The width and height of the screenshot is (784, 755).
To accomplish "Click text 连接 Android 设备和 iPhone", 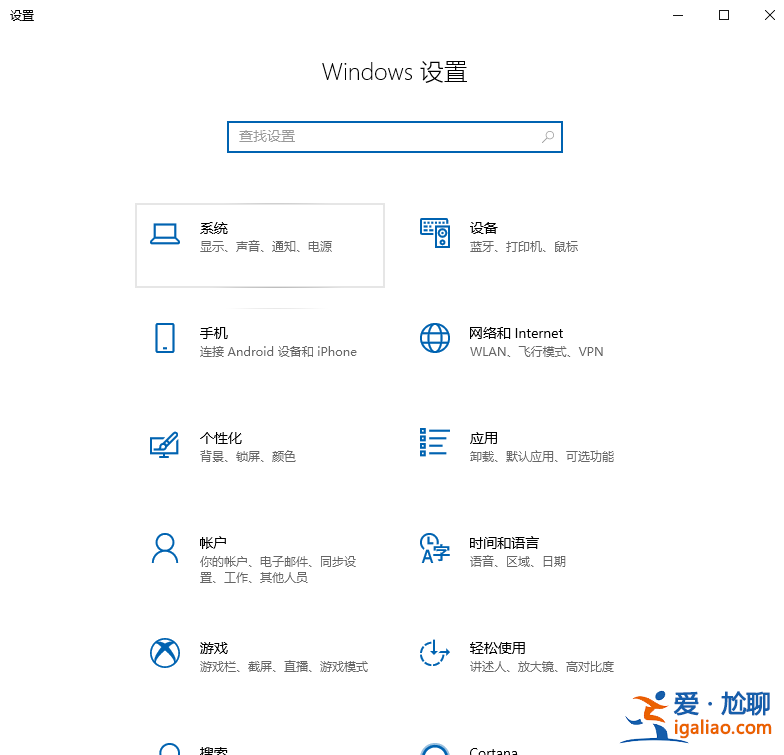I will pos(278,352).
